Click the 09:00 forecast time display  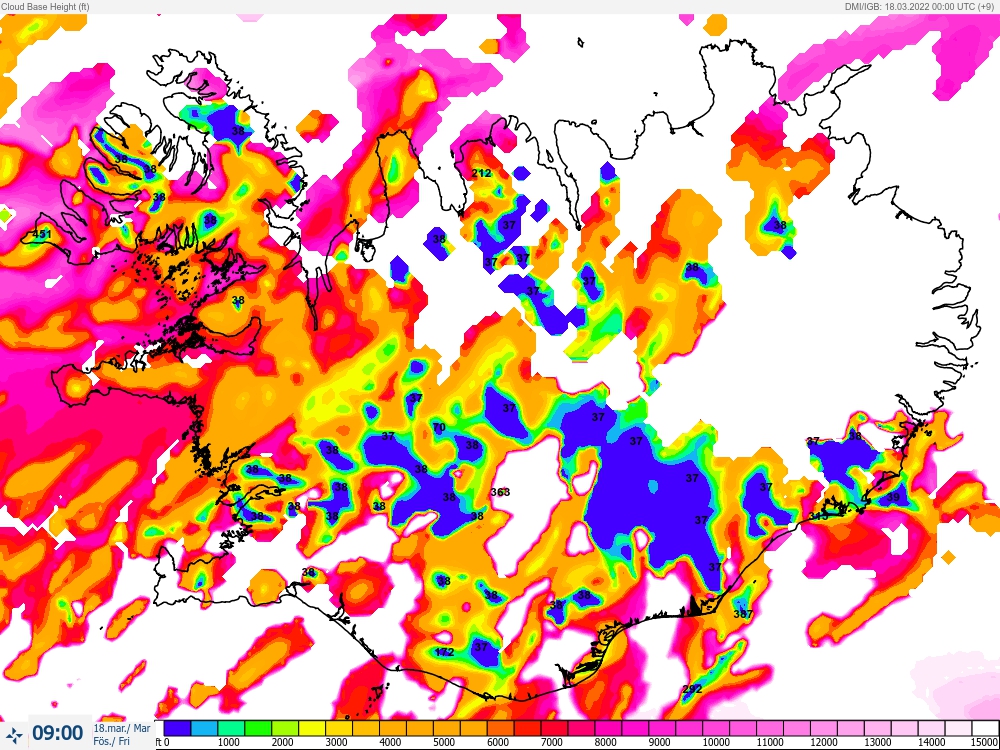[58, 733]
